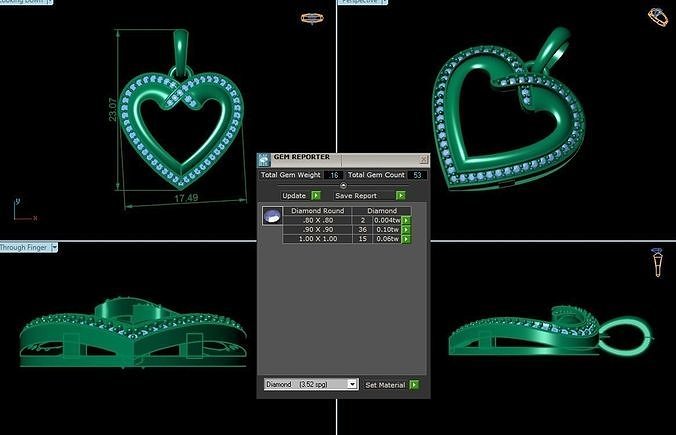Viewport: 676px width, 435px height.
Task: Click the Update button label
Action: pos(294,196)
